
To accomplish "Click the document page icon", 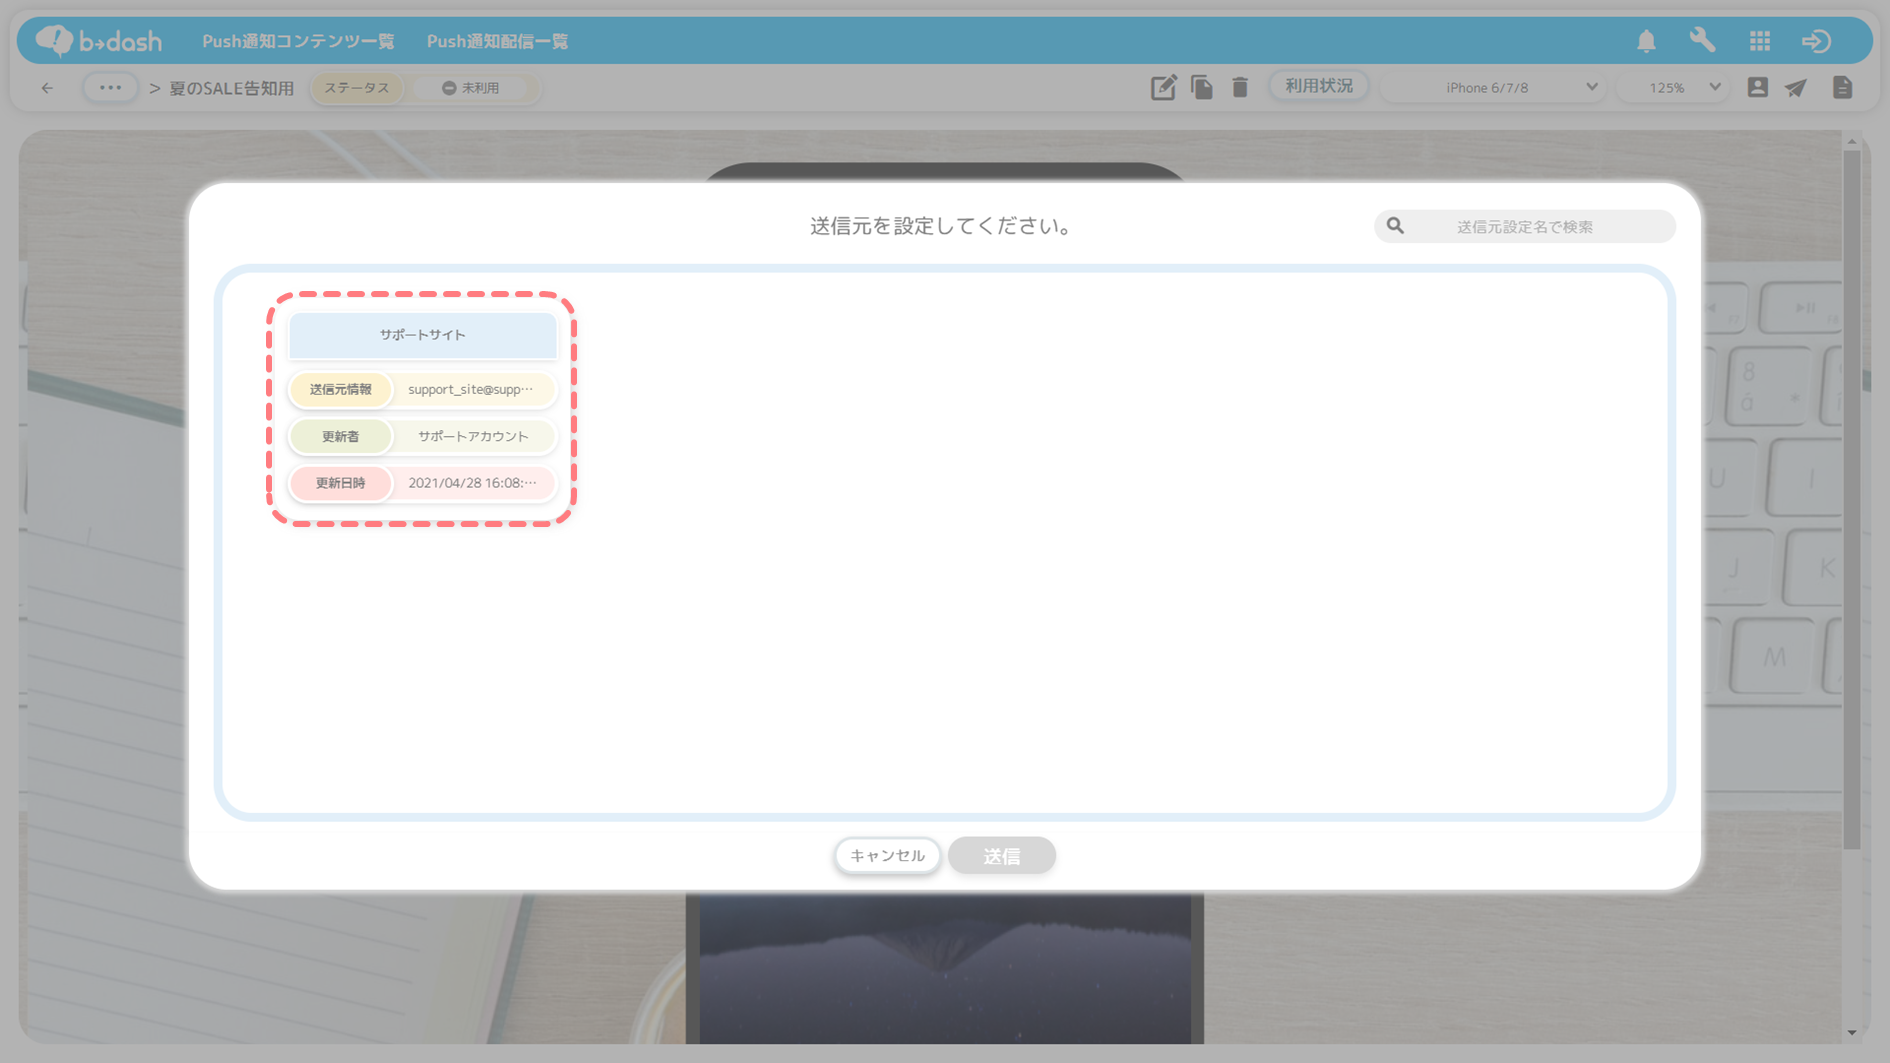I will tap(1842, 87).
